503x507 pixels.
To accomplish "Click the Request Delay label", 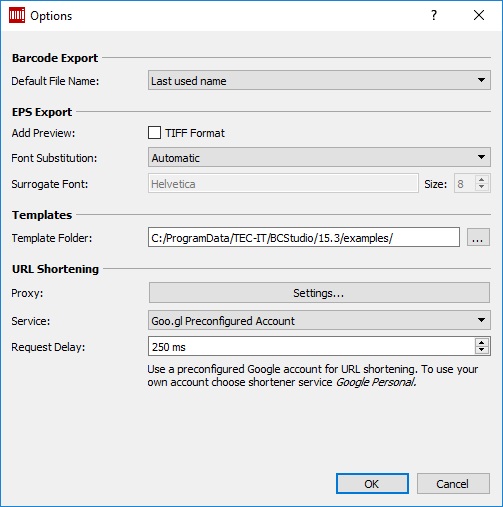I will click(48, 347).
